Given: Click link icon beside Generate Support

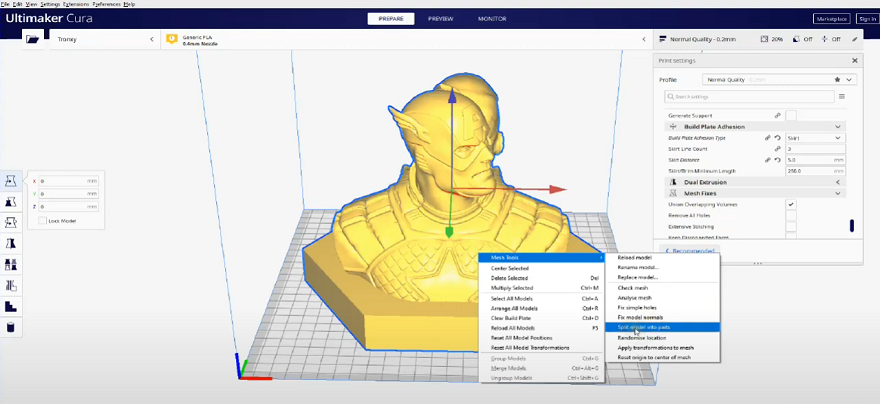Looking at the screenshot, I should pyautogui.click(x=777, y=115).
